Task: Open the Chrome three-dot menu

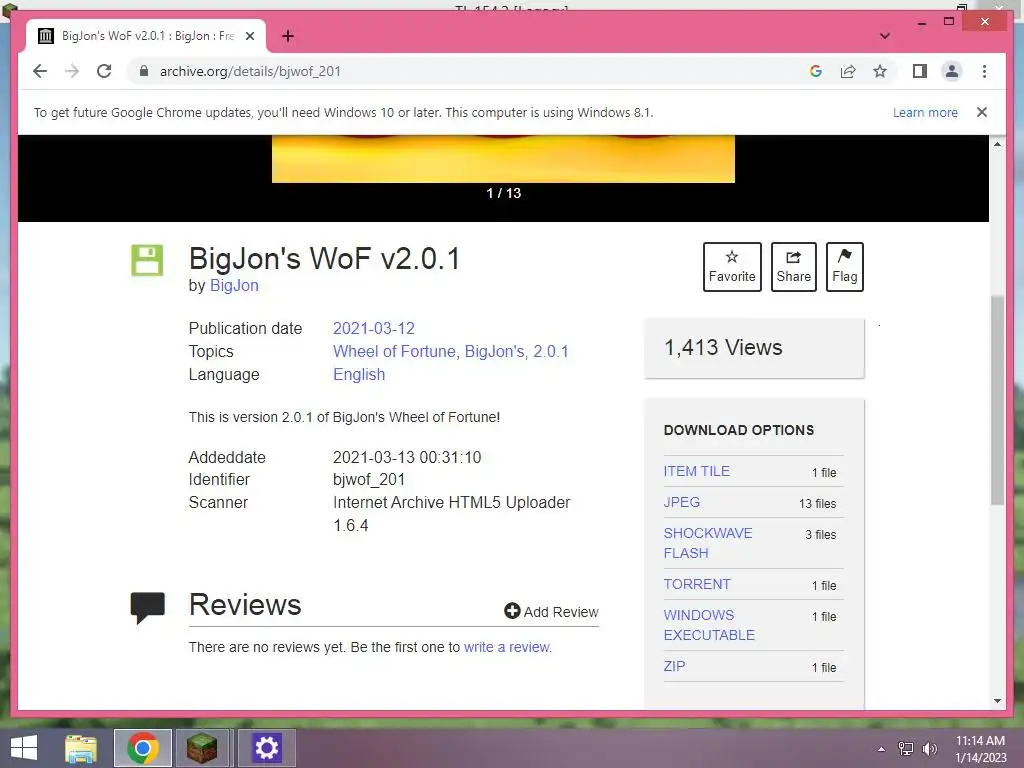Action: (x=984, y=71)
